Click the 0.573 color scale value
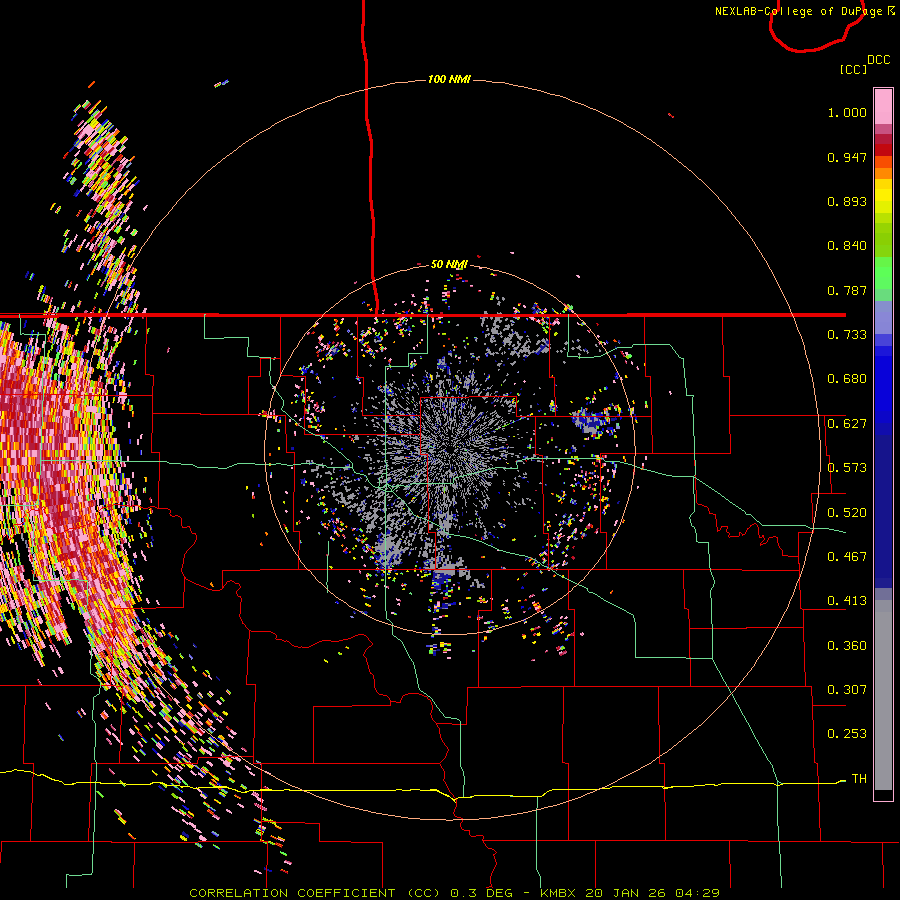 847,468
